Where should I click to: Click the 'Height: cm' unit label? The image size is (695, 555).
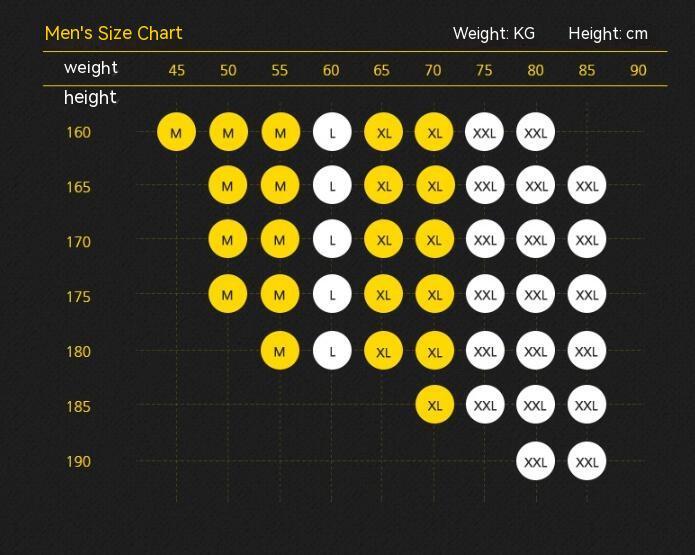pos(608,33)
